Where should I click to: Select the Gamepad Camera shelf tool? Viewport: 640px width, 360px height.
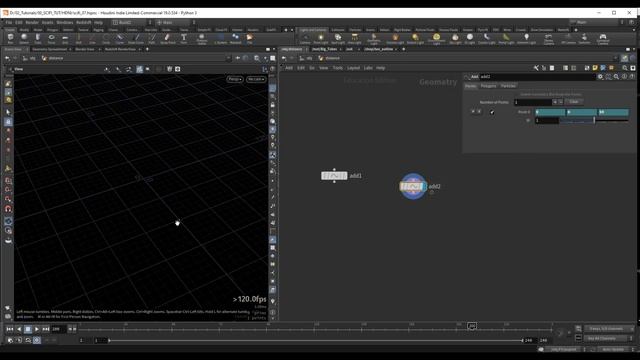tap(603, 39)
